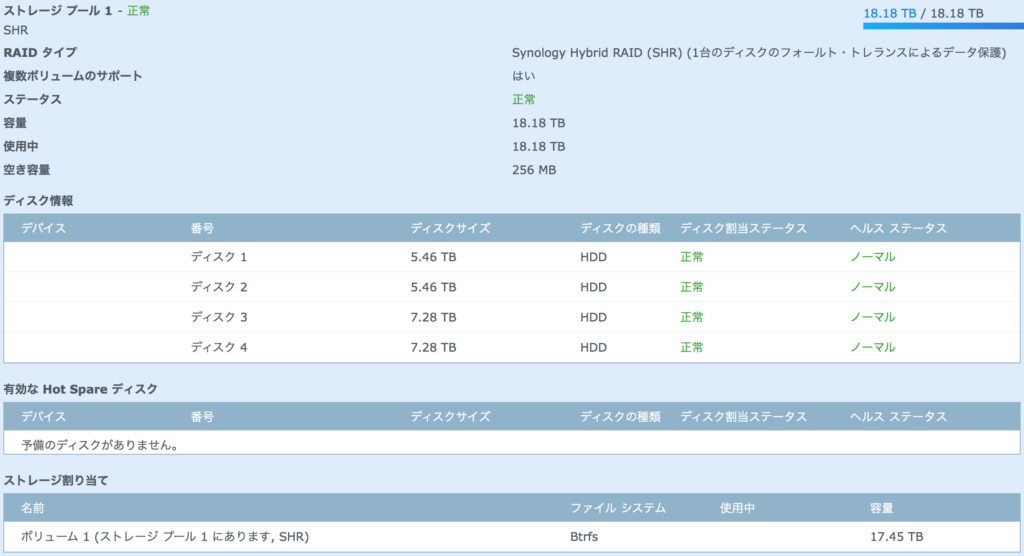This screenshot has width=1024, height=556.
Task: Click ノーマル health status of ディスク 1
Action: click(x=872, y=257)
